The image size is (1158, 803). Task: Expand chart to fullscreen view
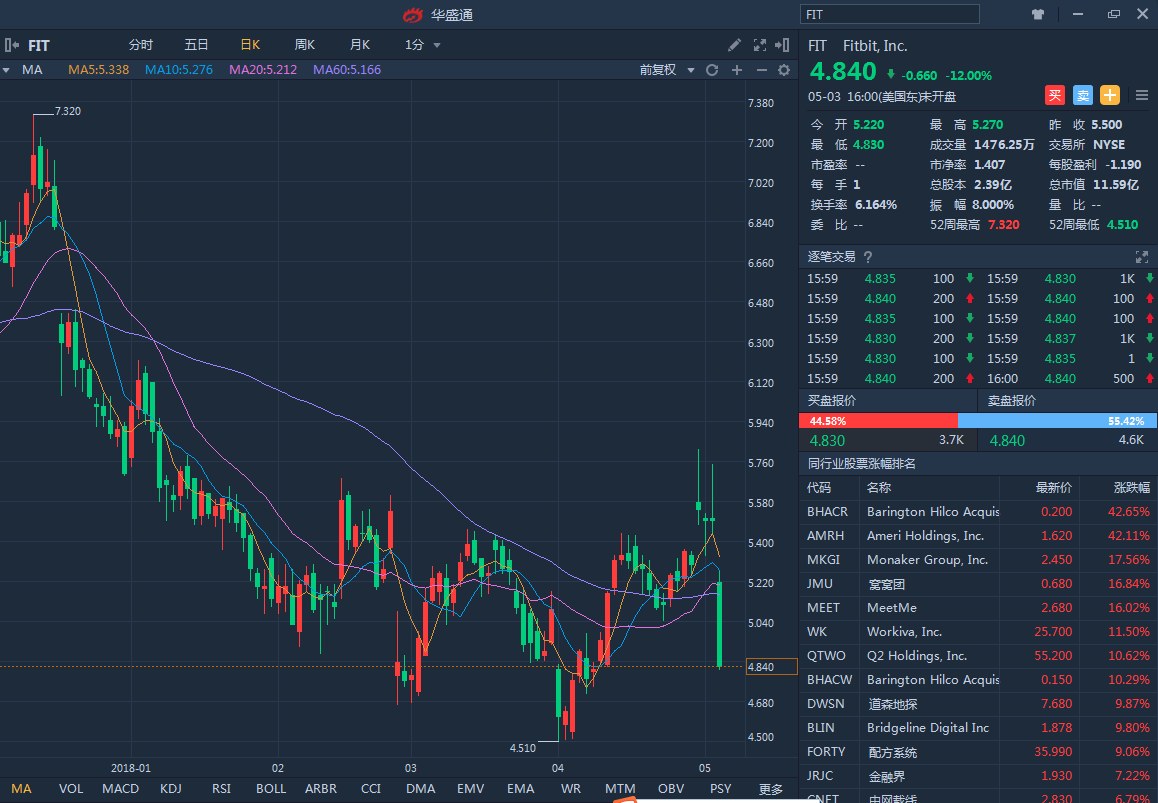[759, 45]
